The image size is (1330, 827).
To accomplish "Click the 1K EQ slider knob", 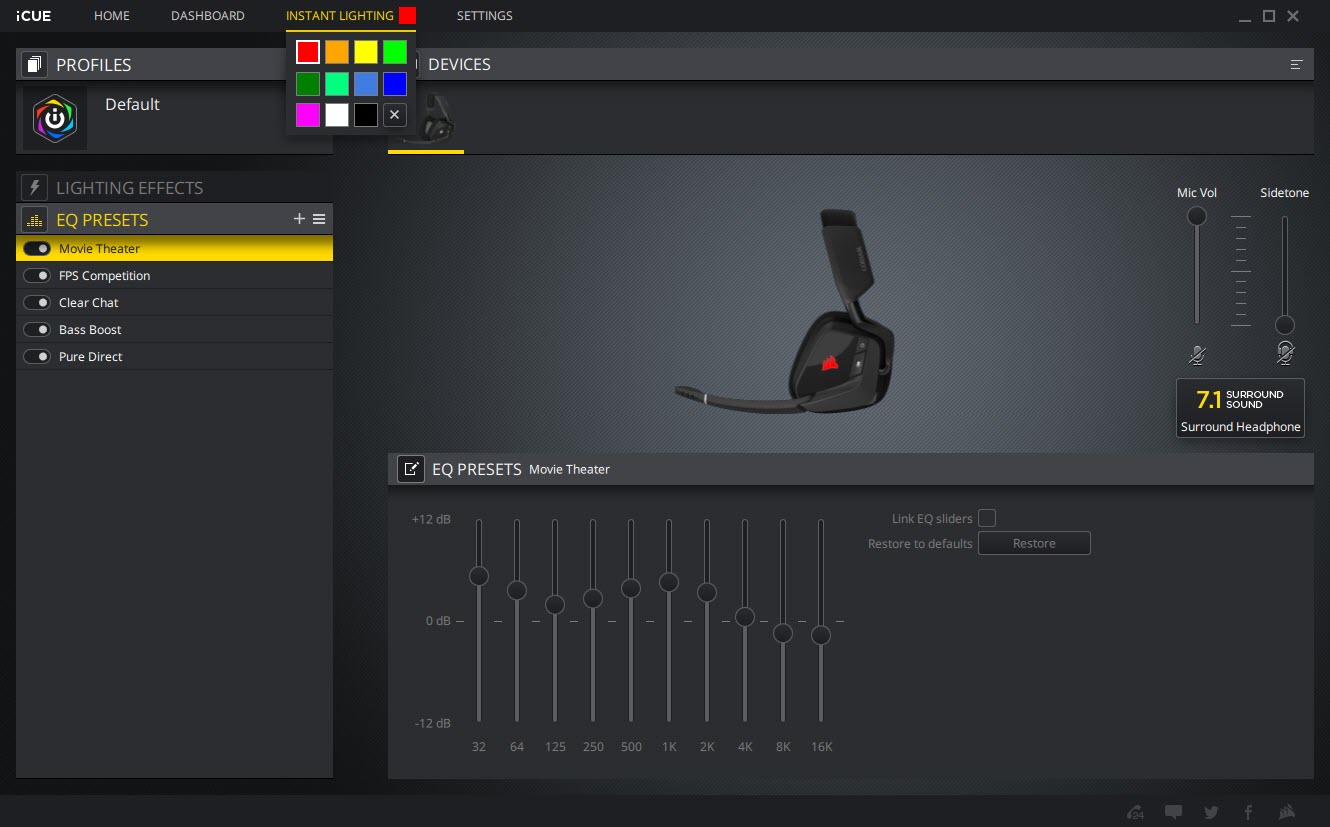I will click(669, 582).
